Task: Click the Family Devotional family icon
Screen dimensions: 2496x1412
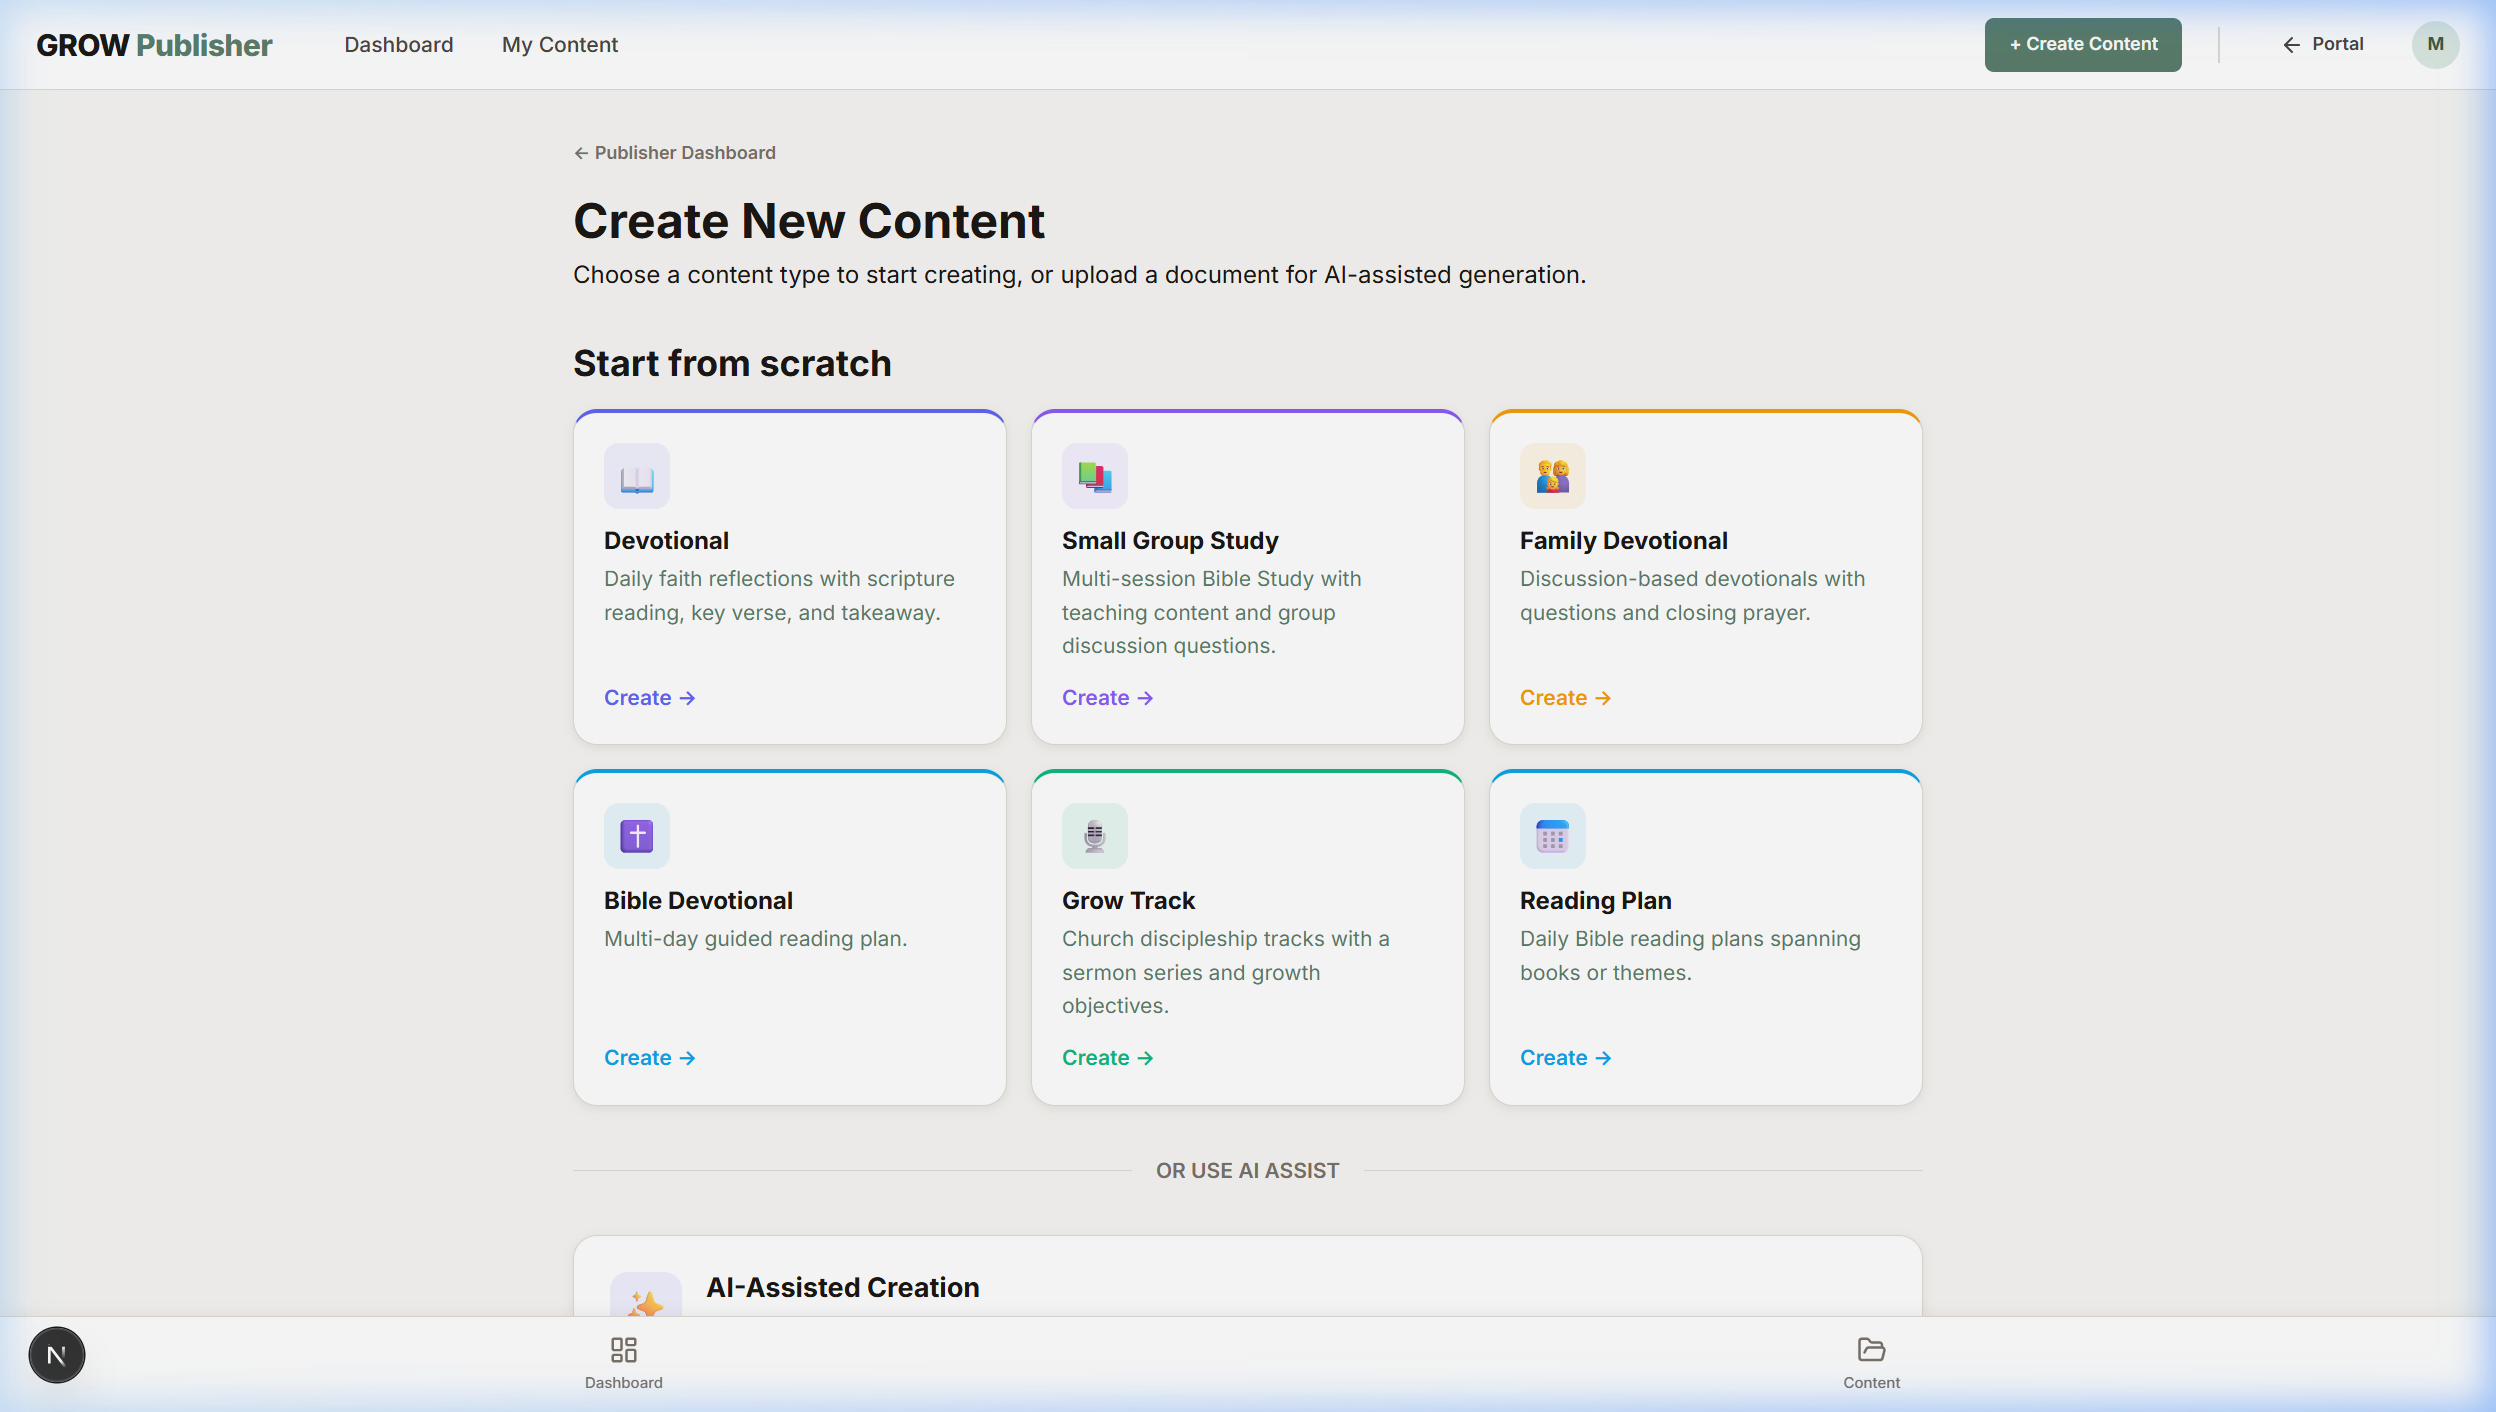Action: click(x=1552, y=476)
